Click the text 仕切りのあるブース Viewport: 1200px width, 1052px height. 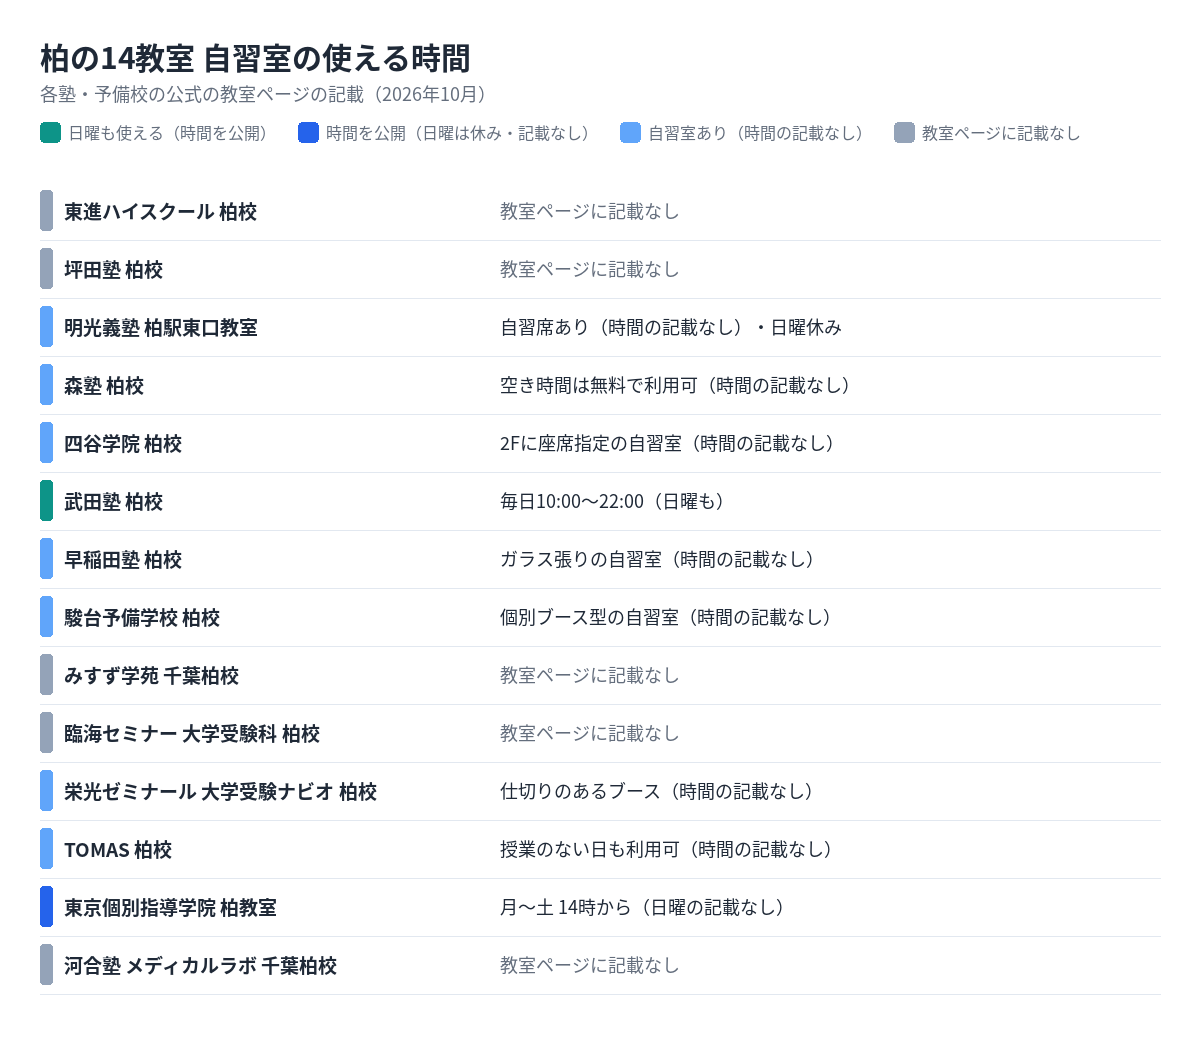coord(581,791)
